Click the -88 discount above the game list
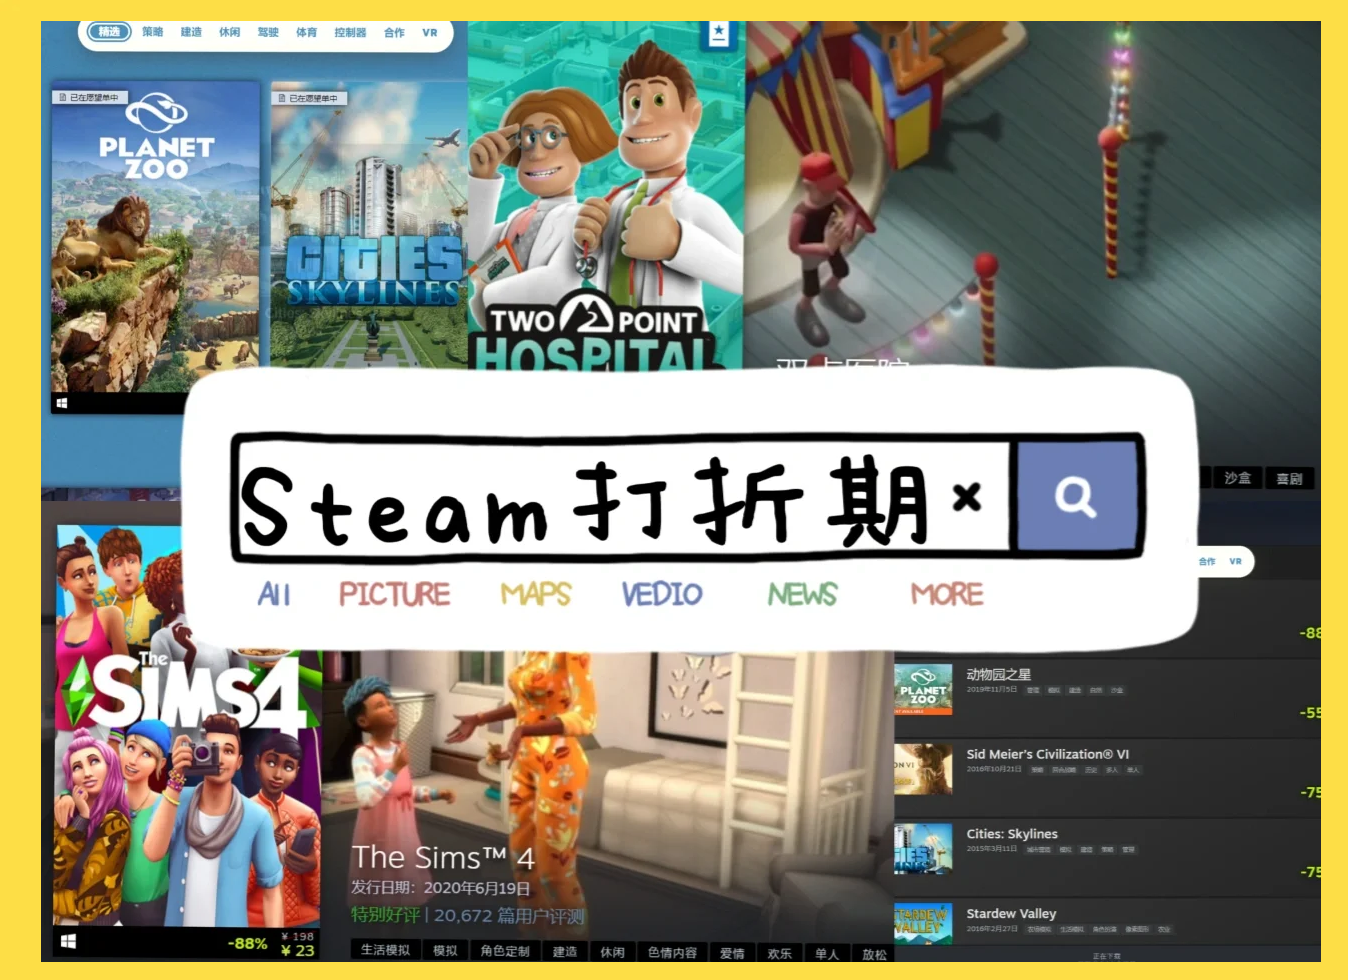This screenshot has height=980, width=1348. (x=1309, y=633)
